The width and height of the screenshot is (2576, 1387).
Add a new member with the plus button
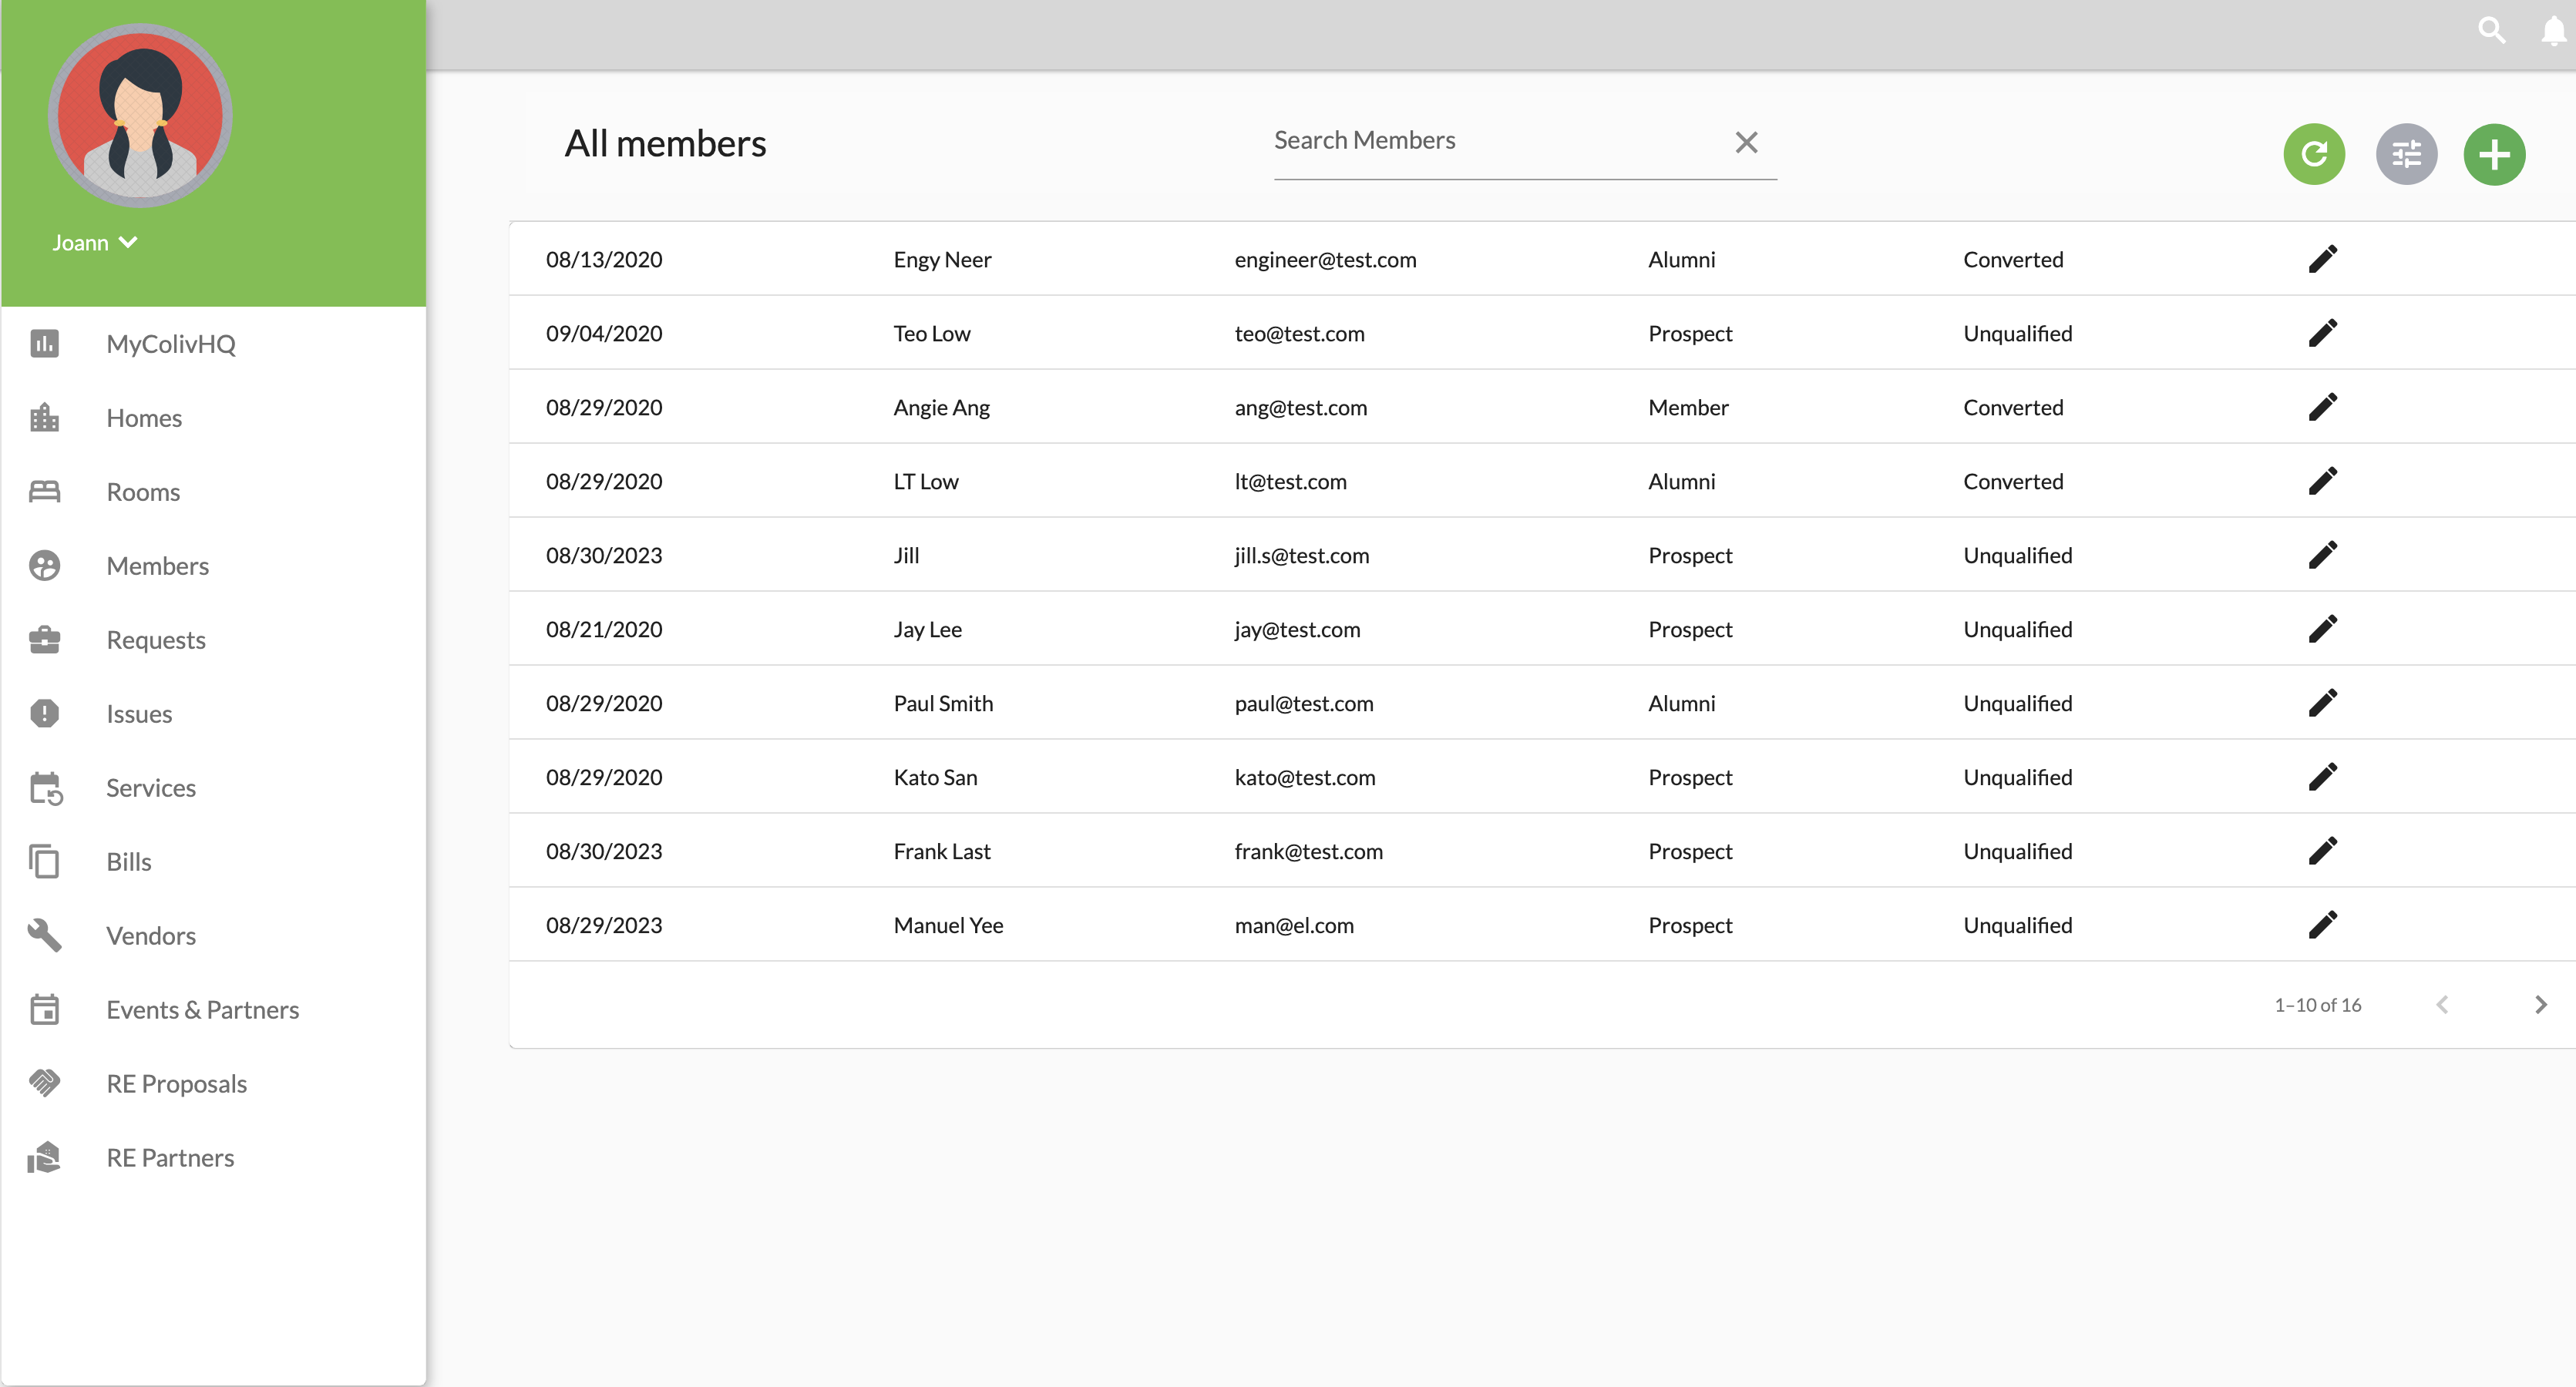[x=2494, y=154]
